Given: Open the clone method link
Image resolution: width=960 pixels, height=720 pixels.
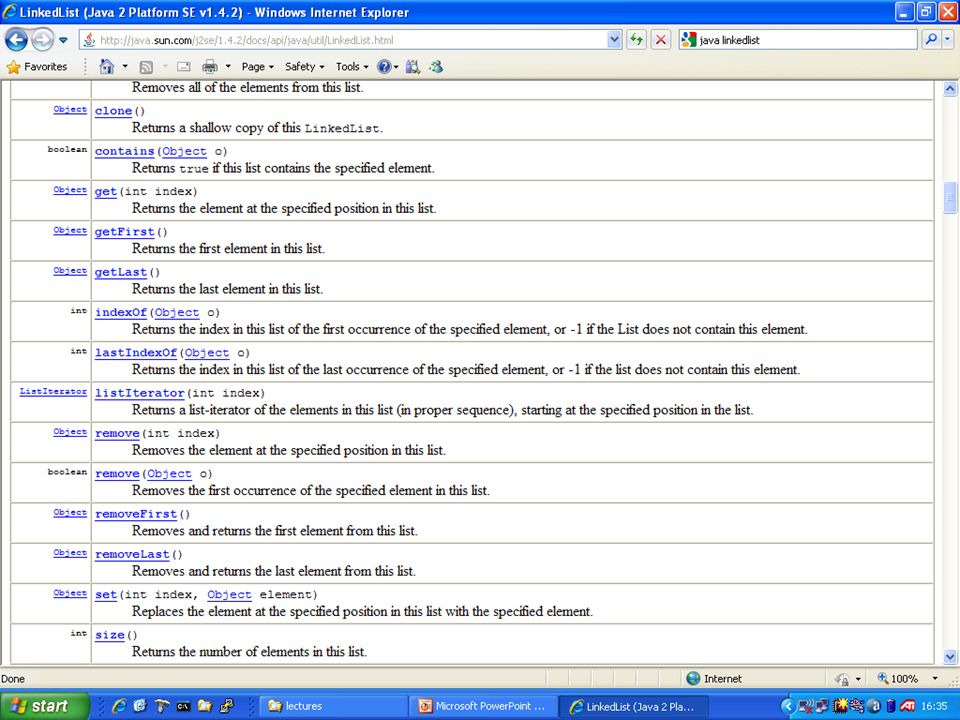Looking at the screenshot, I should pos(113,111).
